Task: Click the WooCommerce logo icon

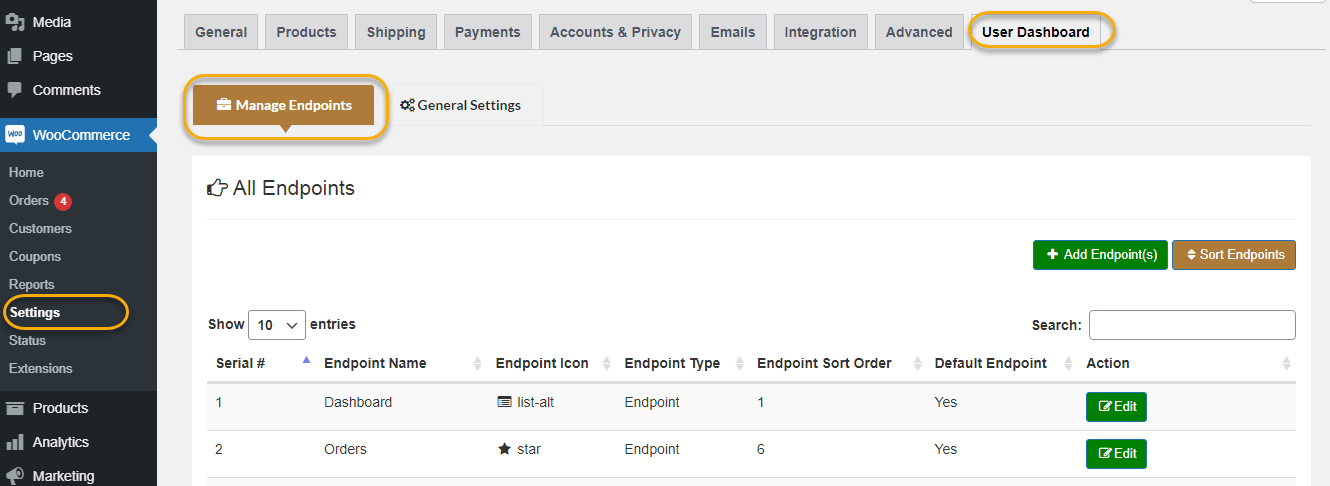Action: [x=15, y=135]
